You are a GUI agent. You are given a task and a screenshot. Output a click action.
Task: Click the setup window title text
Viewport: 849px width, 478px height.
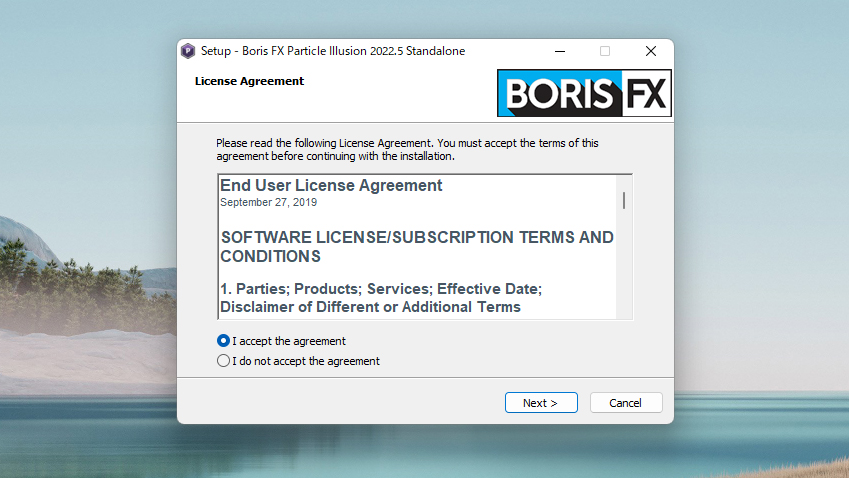[x=333, y=51]
